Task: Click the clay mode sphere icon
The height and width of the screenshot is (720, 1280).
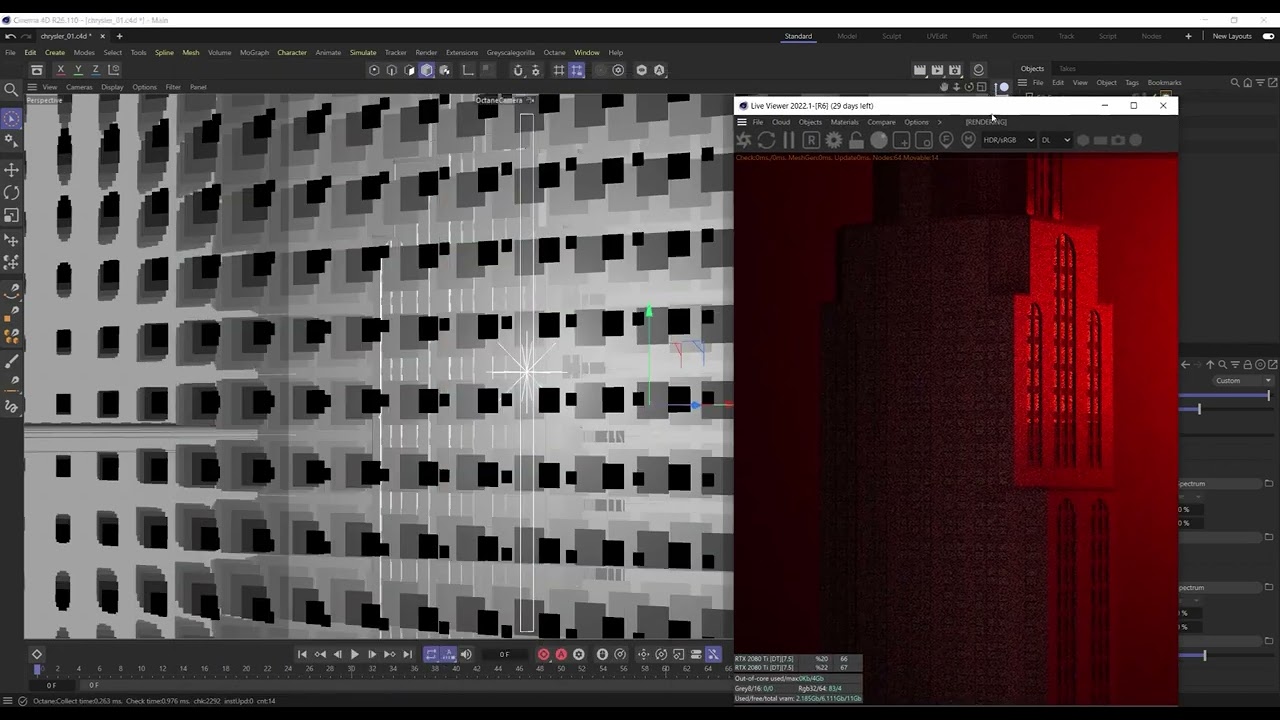Action: (x=878, y=140)
